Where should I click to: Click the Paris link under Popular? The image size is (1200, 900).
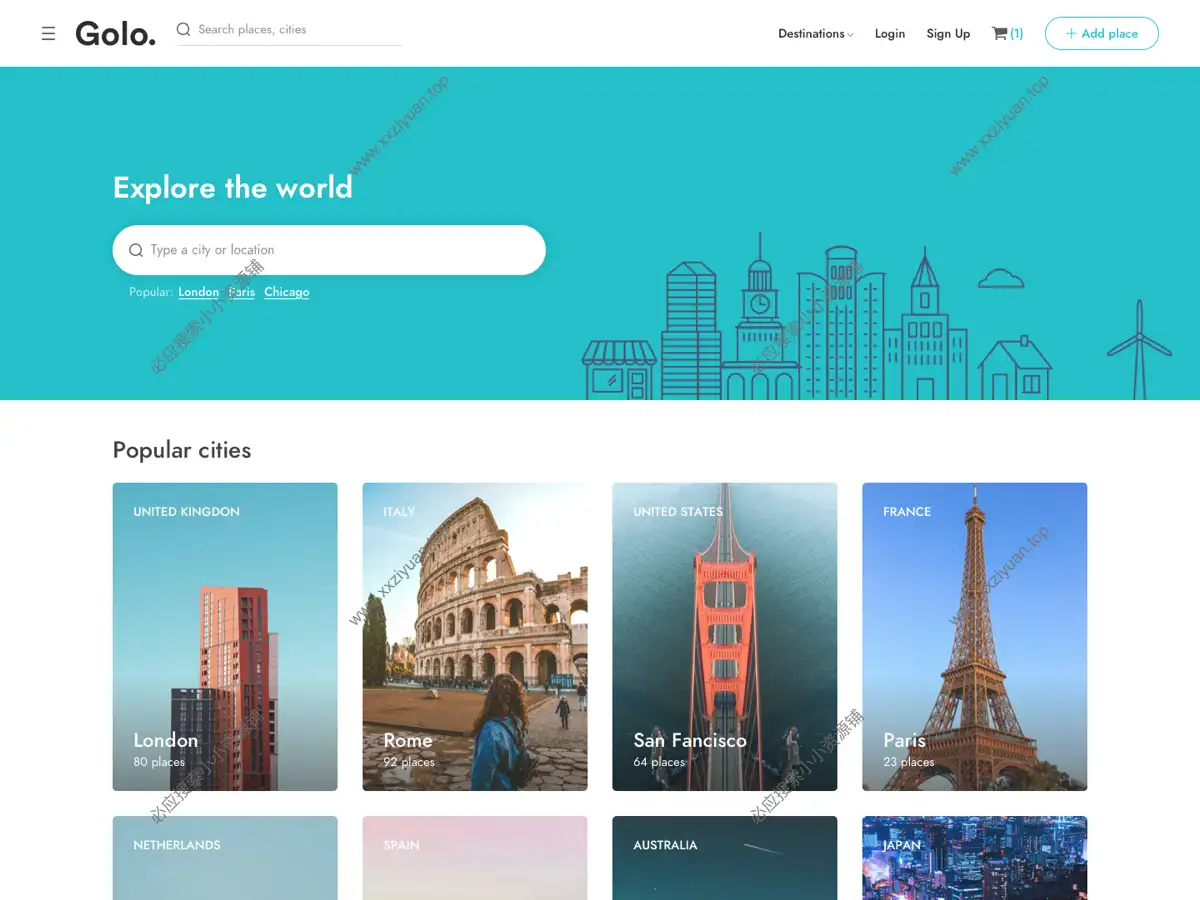[x=241, y=292]
